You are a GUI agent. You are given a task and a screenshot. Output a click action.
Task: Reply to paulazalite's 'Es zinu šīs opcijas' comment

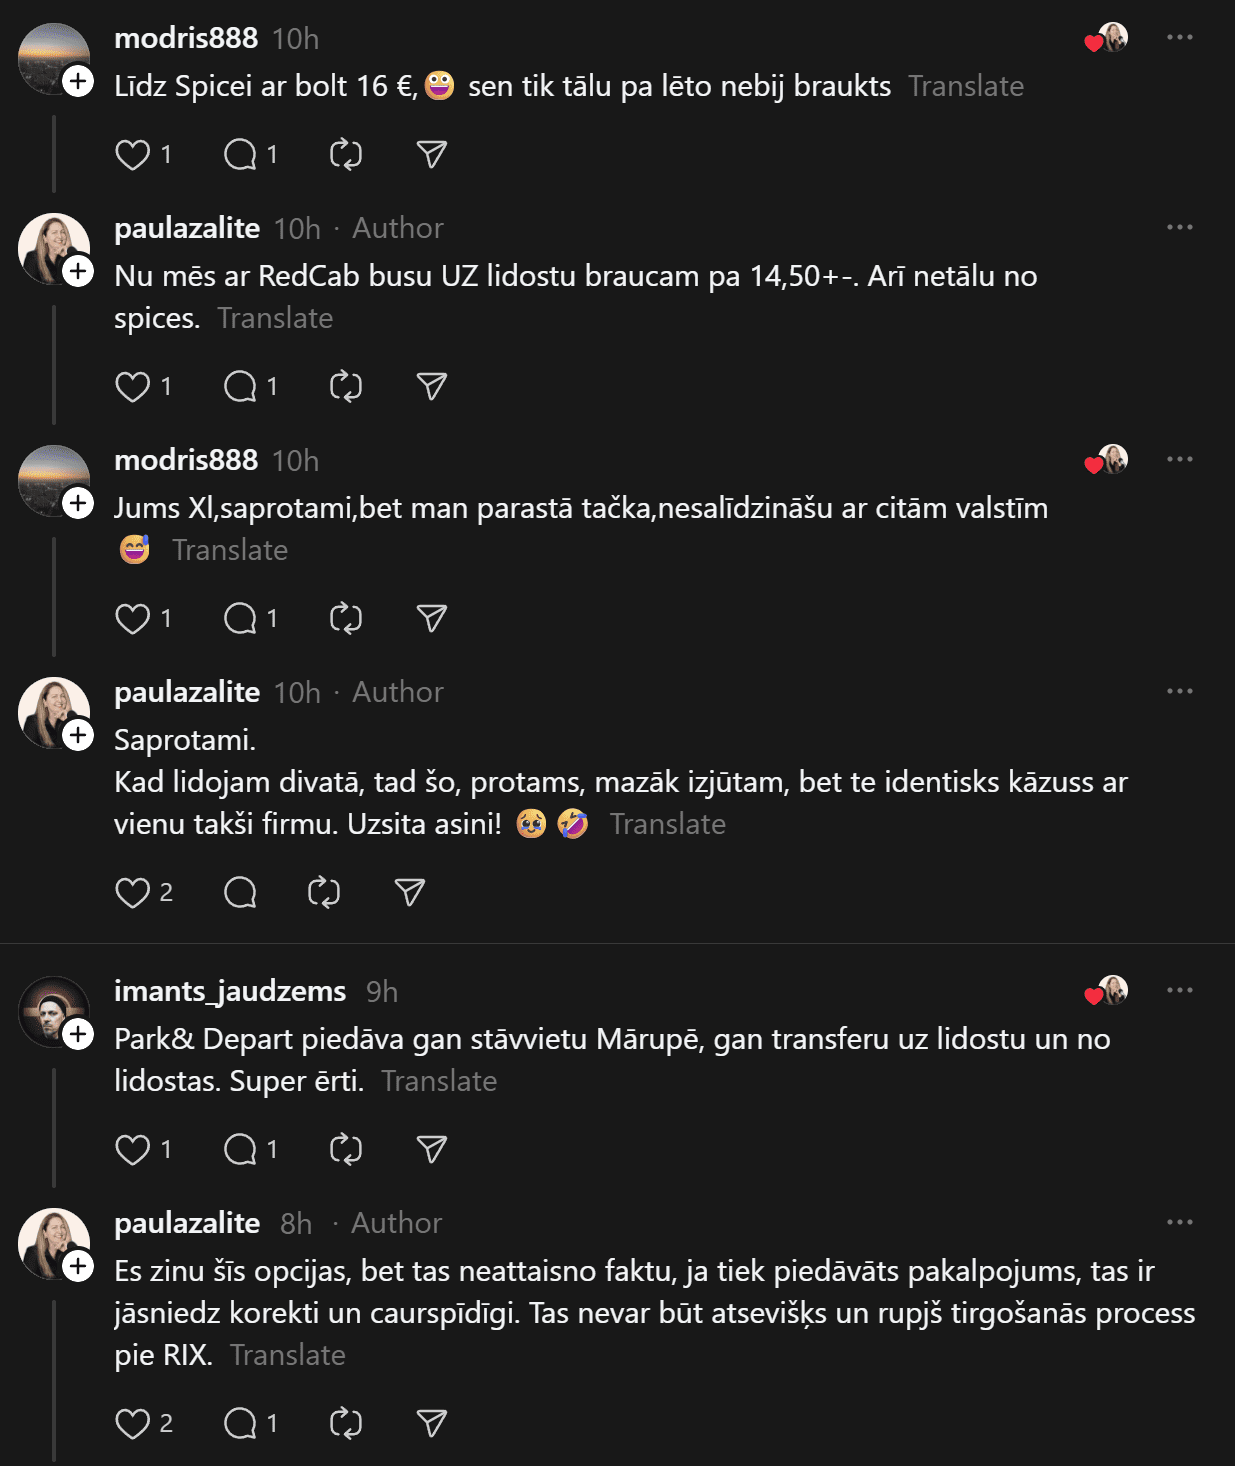(x=241, y=1424)
